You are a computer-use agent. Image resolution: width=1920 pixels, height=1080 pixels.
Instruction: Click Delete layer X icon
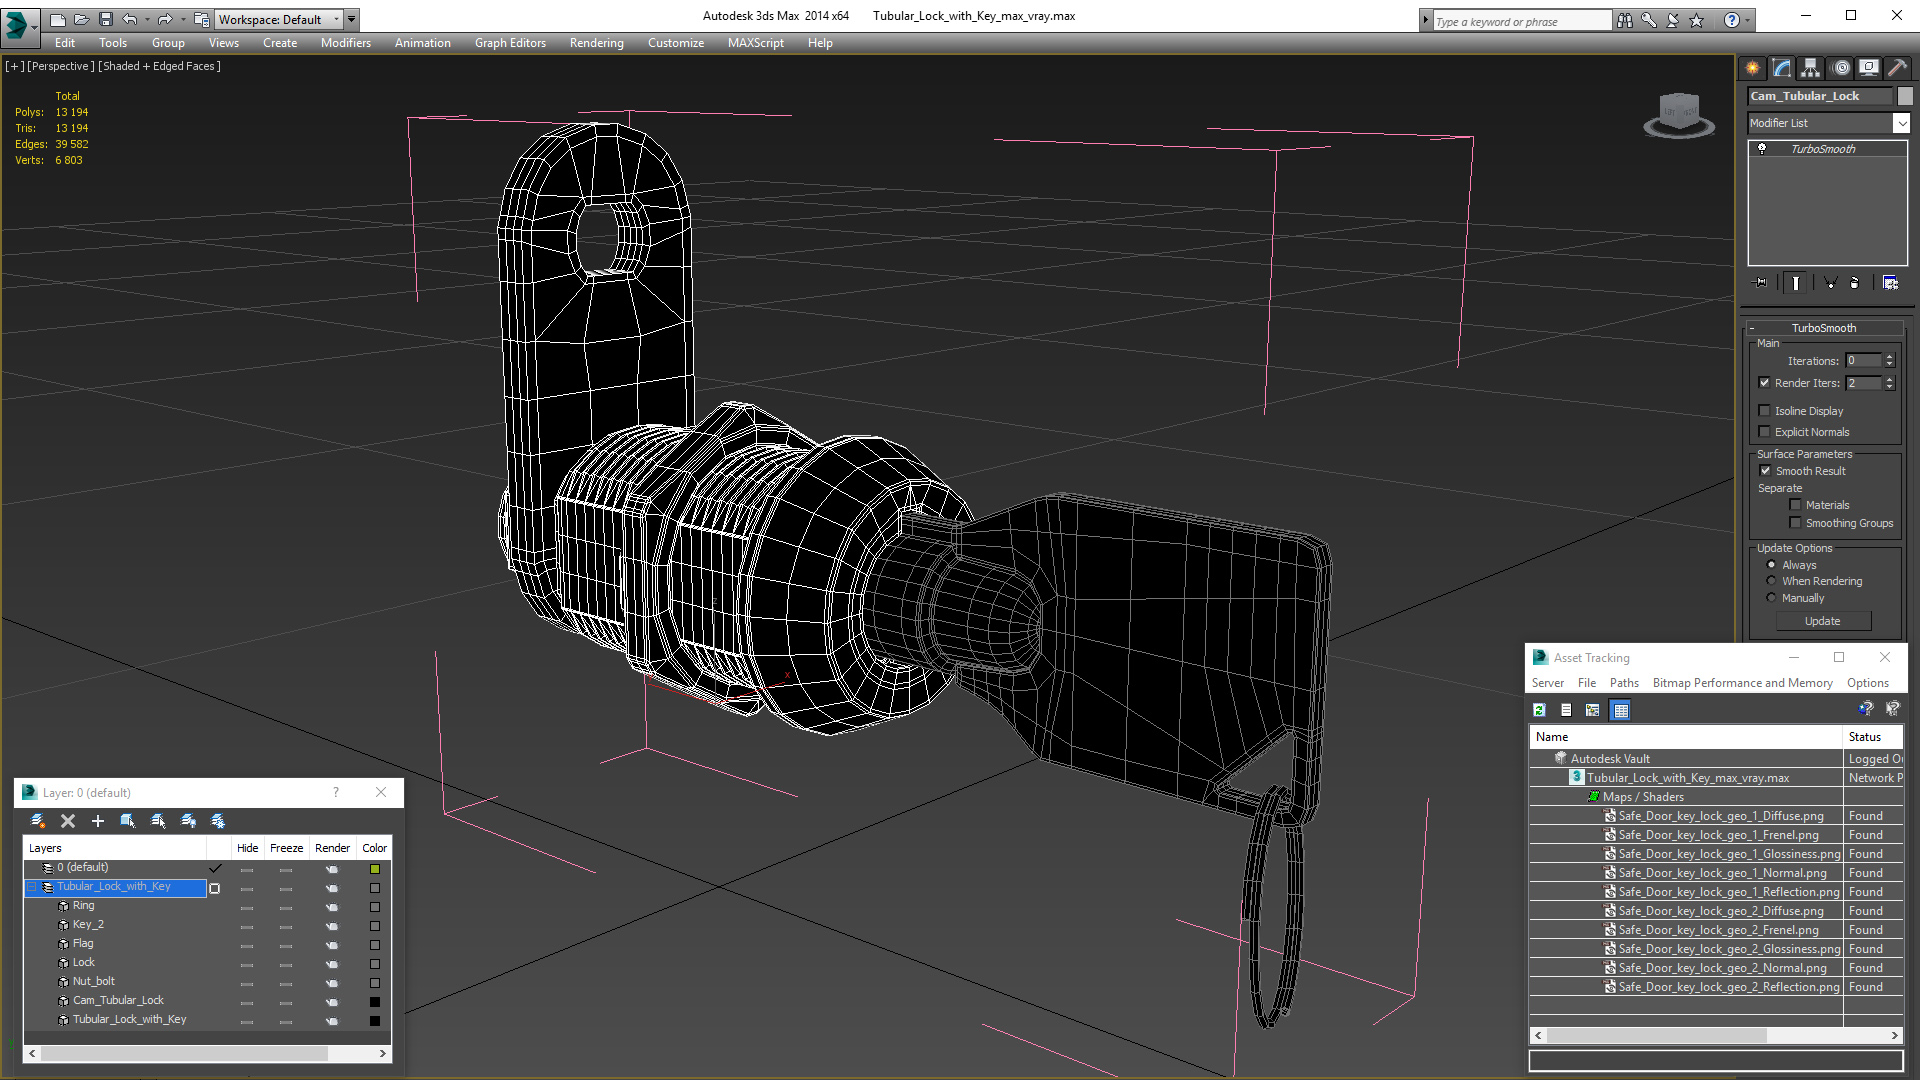click(68, 821)
